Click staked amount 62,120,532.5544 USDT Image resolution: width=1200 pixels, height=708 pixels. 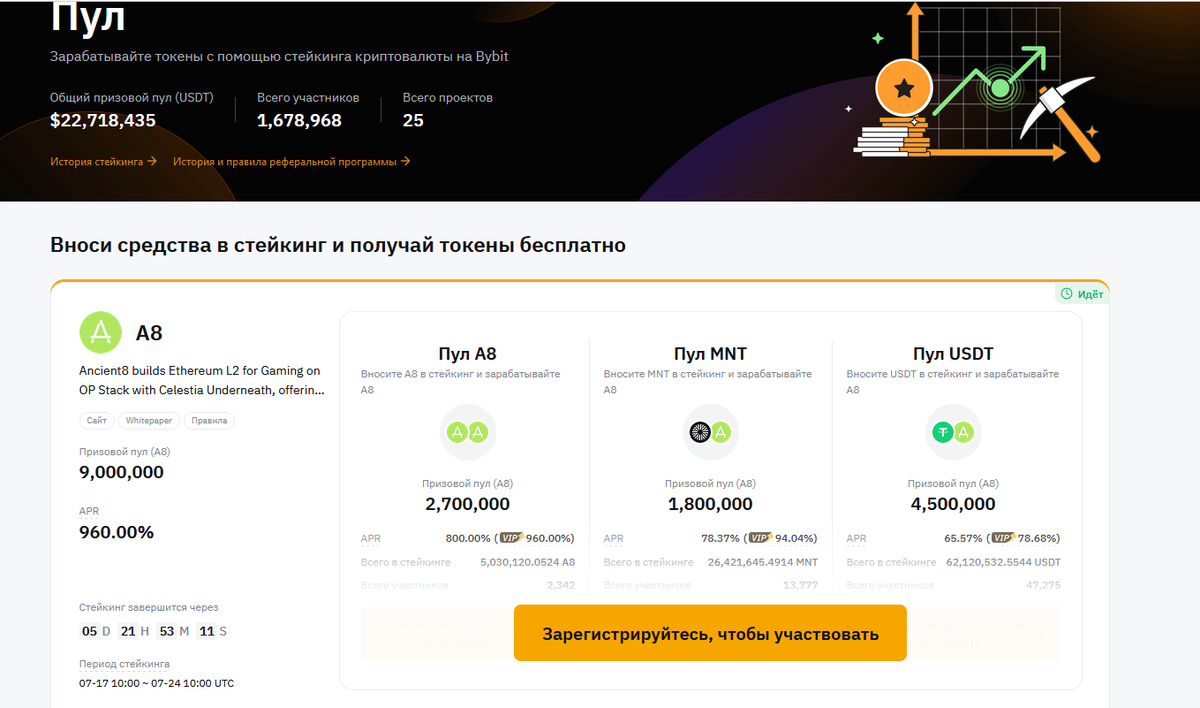[1003, 562]
